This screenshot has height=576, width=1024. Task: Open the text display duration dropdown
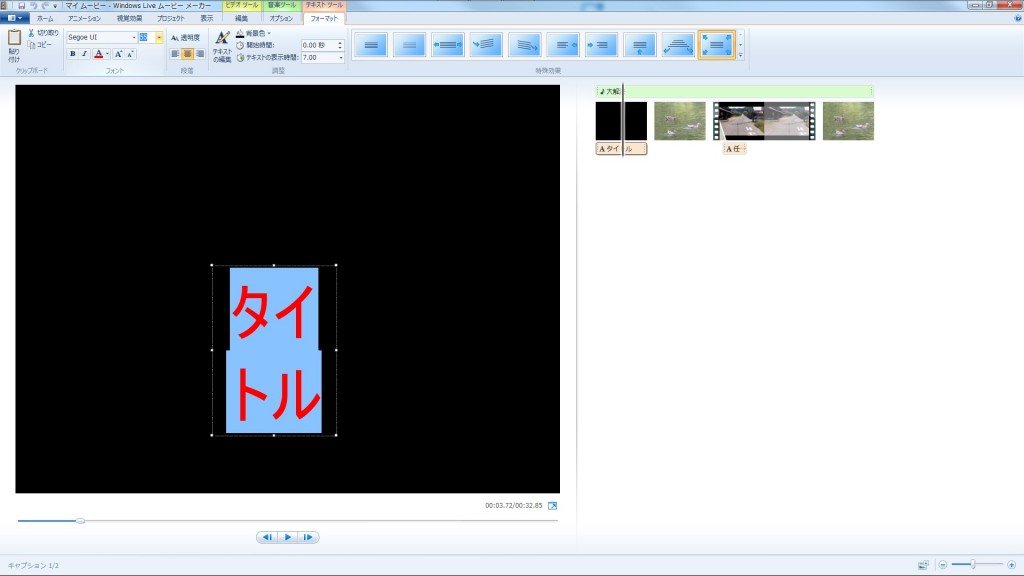point(340,57)
